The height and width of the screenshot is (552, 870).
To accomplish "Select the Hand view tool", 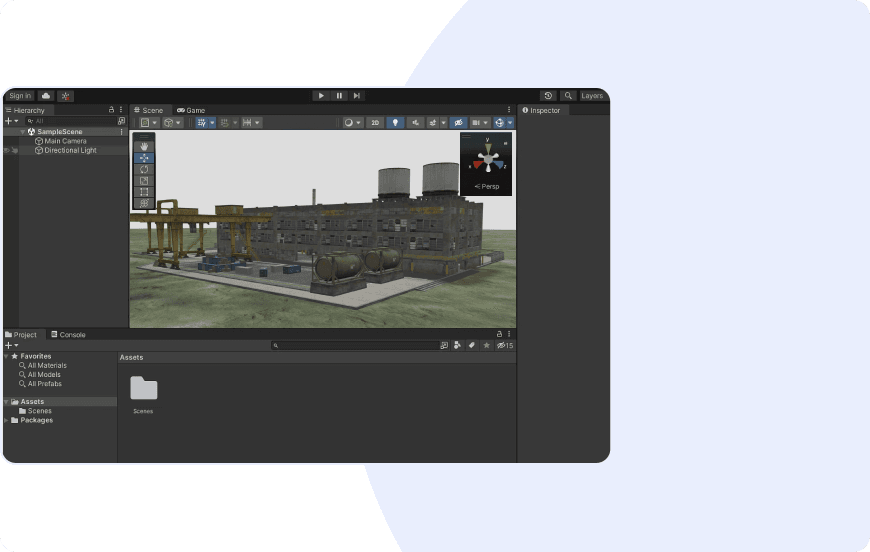I will point(144,146).
